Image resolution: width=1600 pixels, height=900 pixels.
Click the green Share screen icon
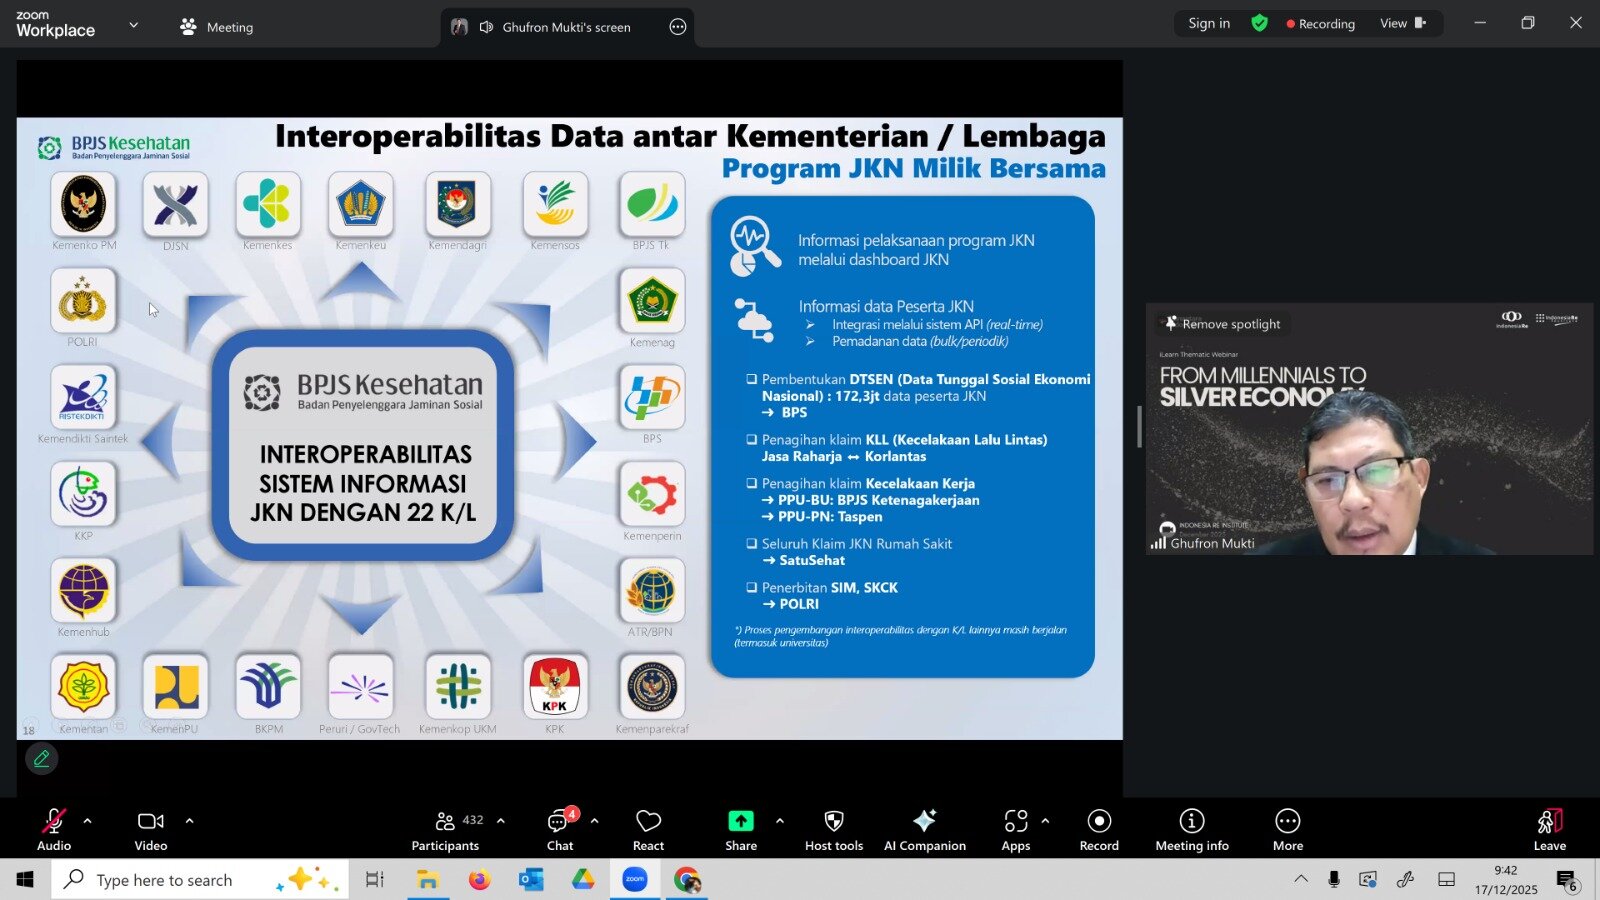[740, 821]
